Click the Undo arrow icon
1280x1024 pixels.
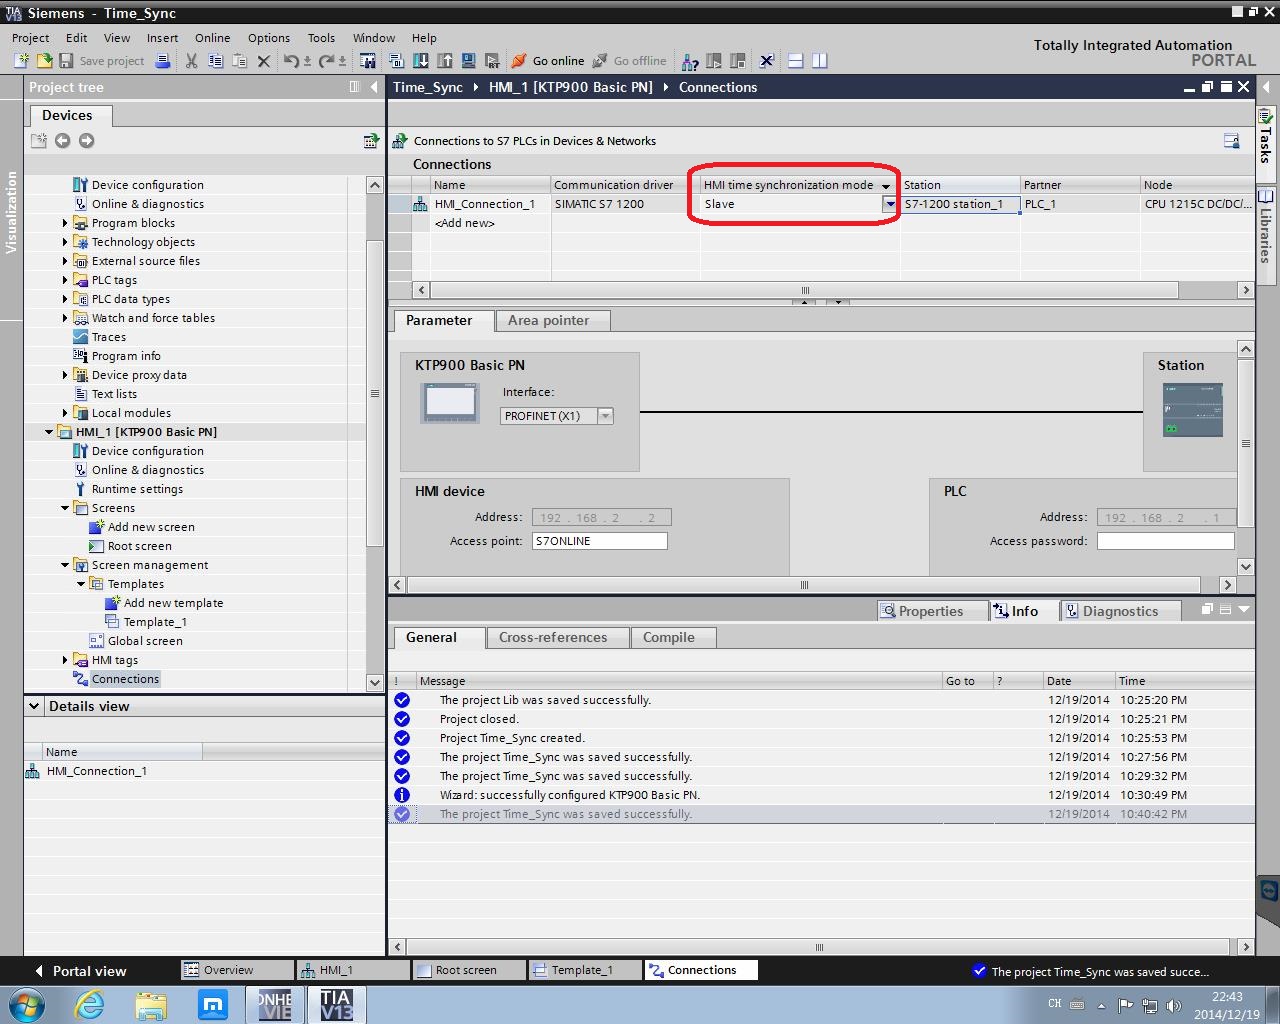[290, 61]
